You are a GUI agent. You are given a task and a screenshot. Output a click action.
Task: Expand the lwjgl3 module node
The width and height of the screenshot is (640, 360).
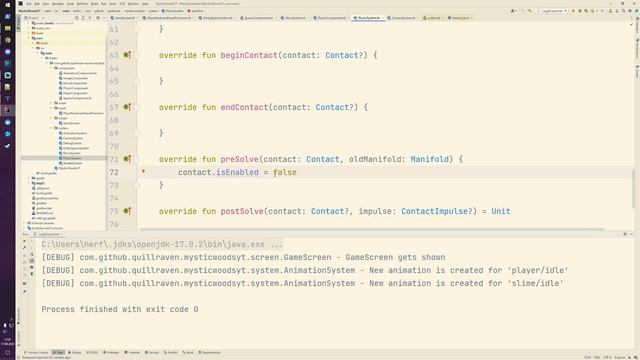tap(29, 183)
